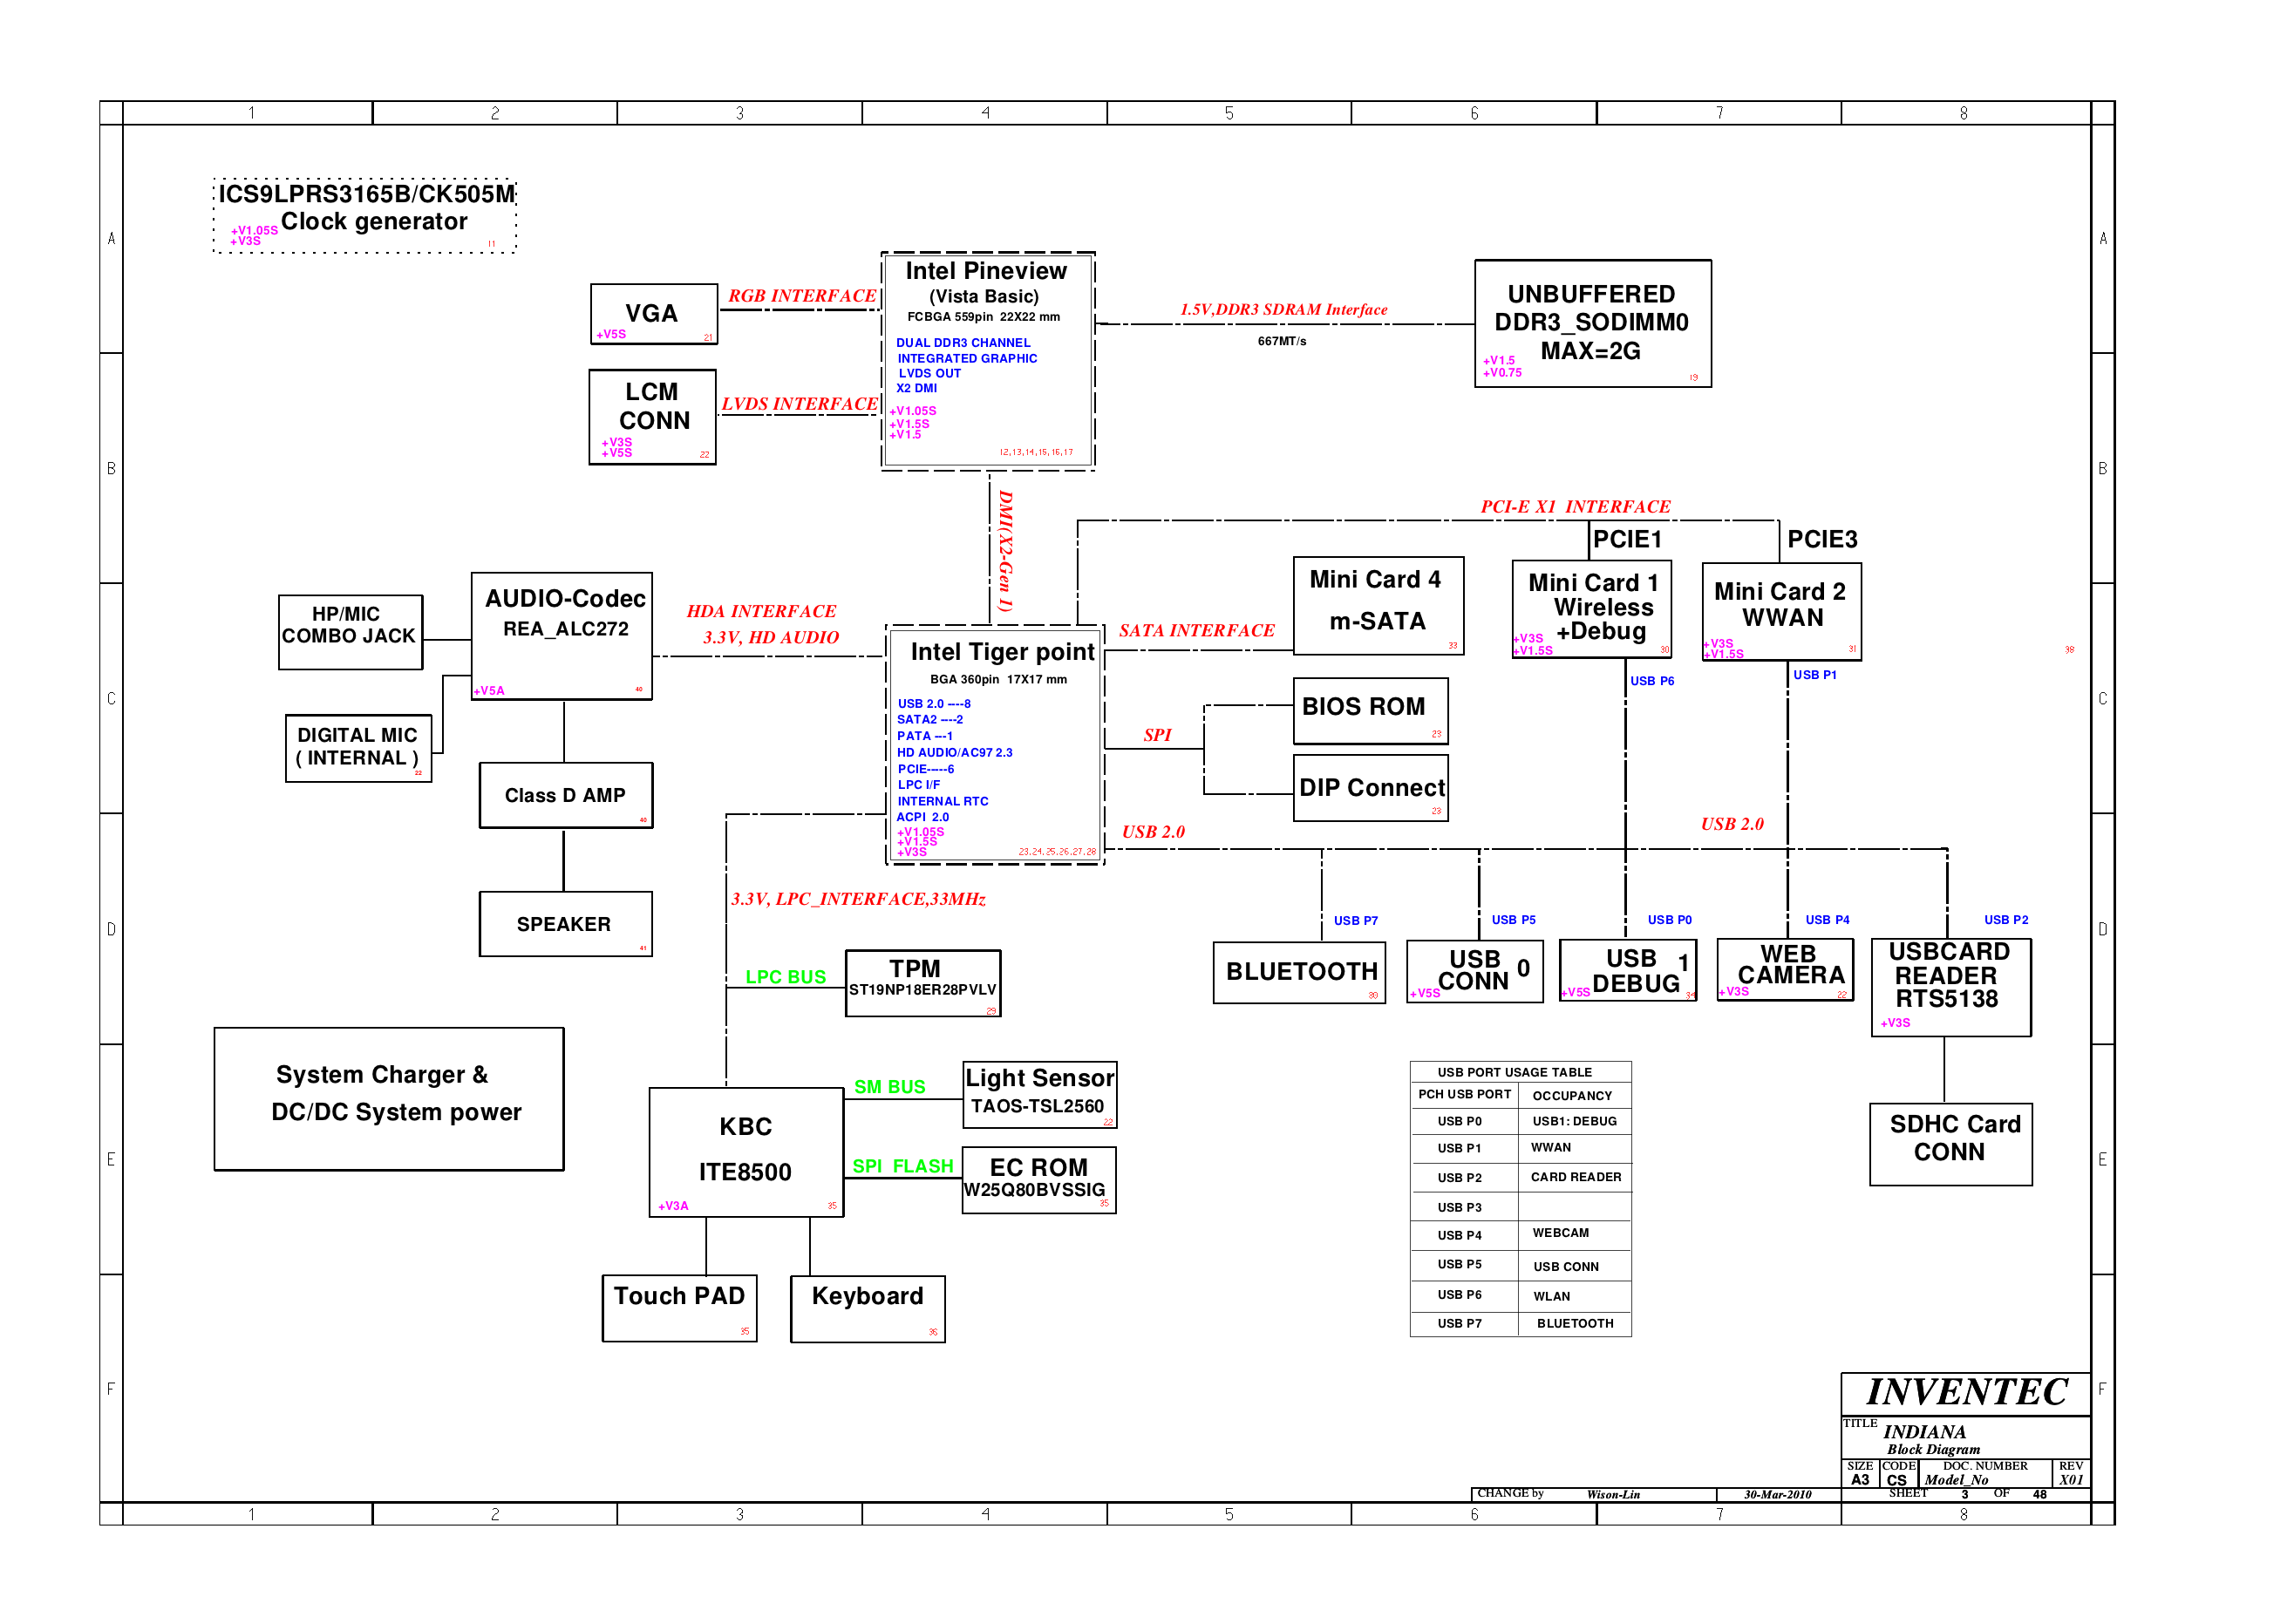
Task: Select the UNBUFFERED DDR3_SODIMM0 memory block
Action: point(1591,323)
